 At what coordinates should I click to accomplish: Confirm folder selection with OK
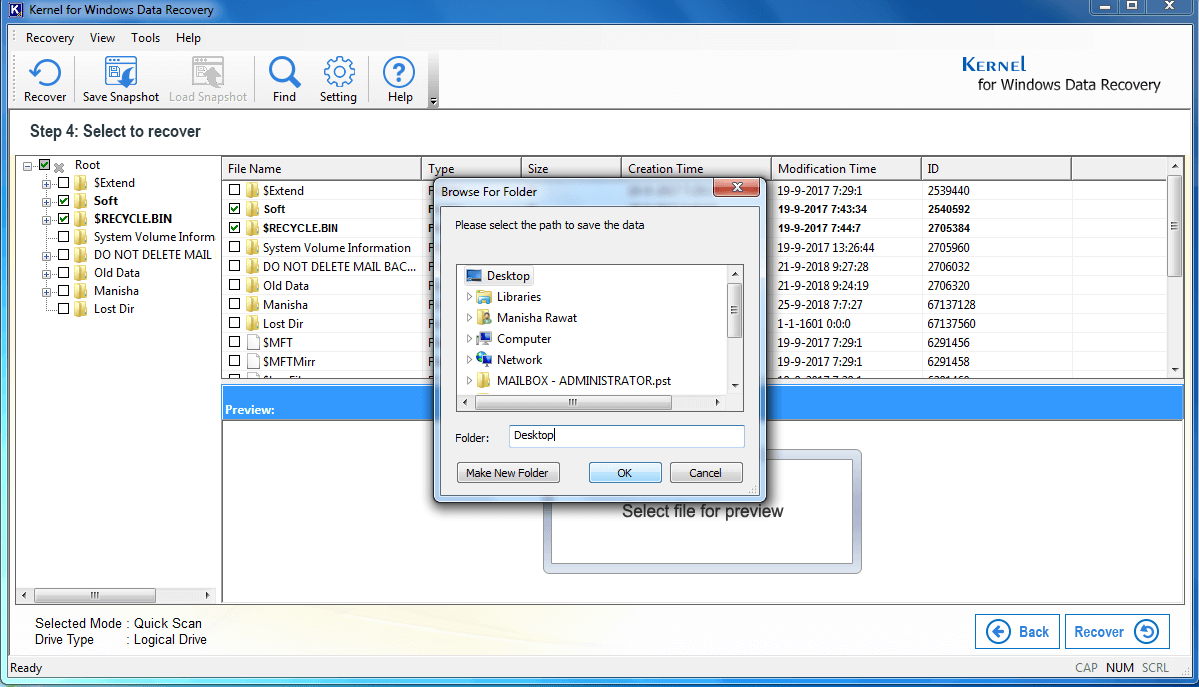click(x=625, y=473)
